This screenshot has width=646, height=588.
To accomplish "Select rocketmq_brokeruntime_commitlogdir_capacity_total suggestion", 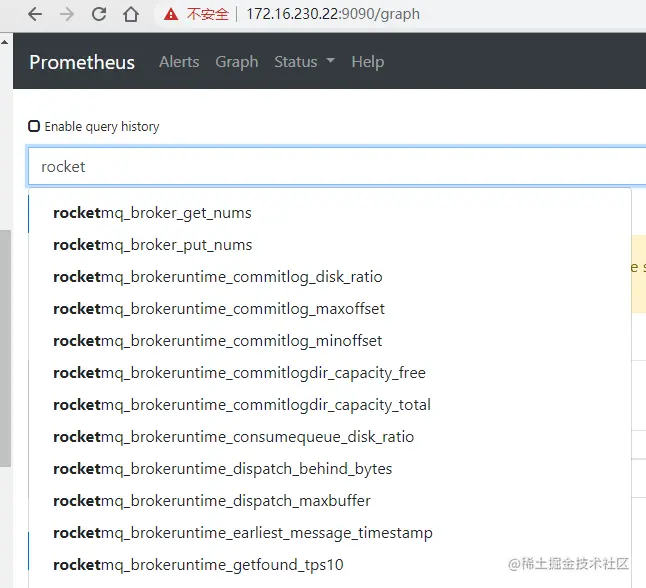I will point(330,405).
